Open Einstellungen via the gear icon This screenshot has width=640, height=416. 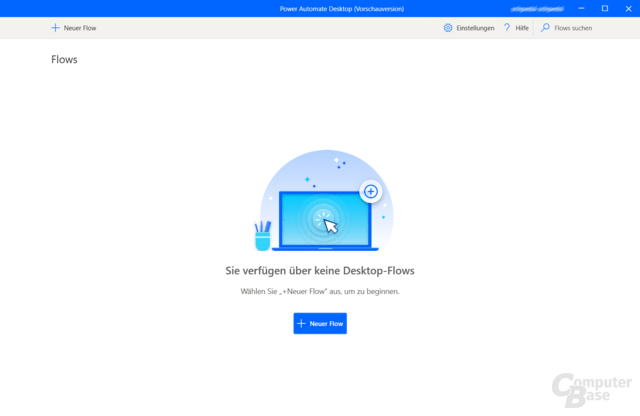[448, 28]
